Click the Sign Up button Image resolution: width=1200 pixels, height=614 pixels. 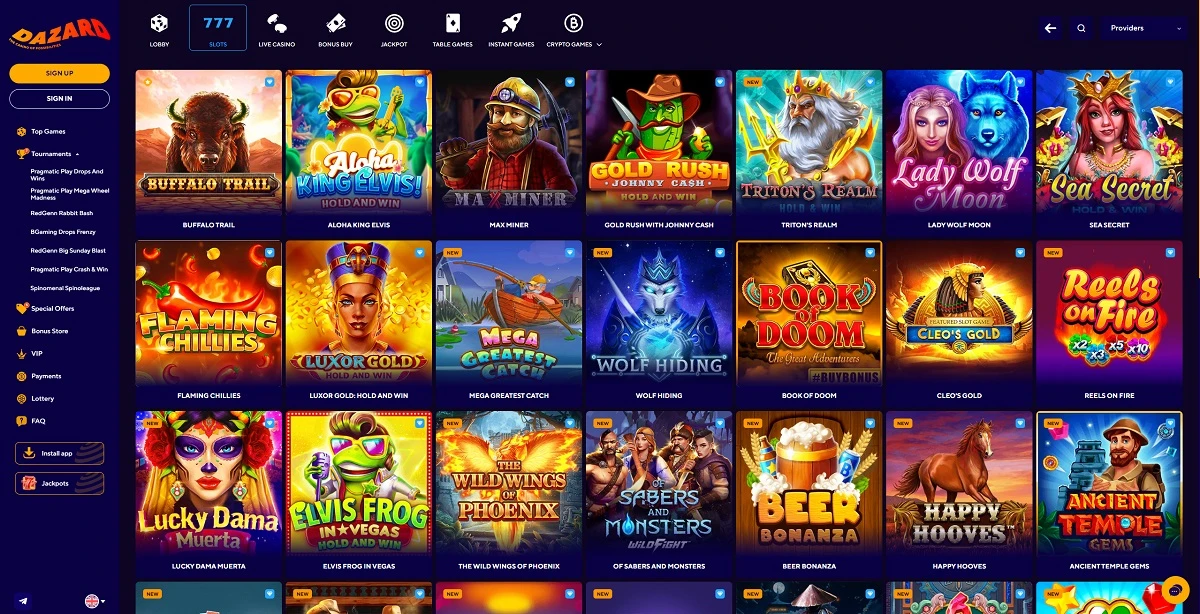click(x=60, y=73)
